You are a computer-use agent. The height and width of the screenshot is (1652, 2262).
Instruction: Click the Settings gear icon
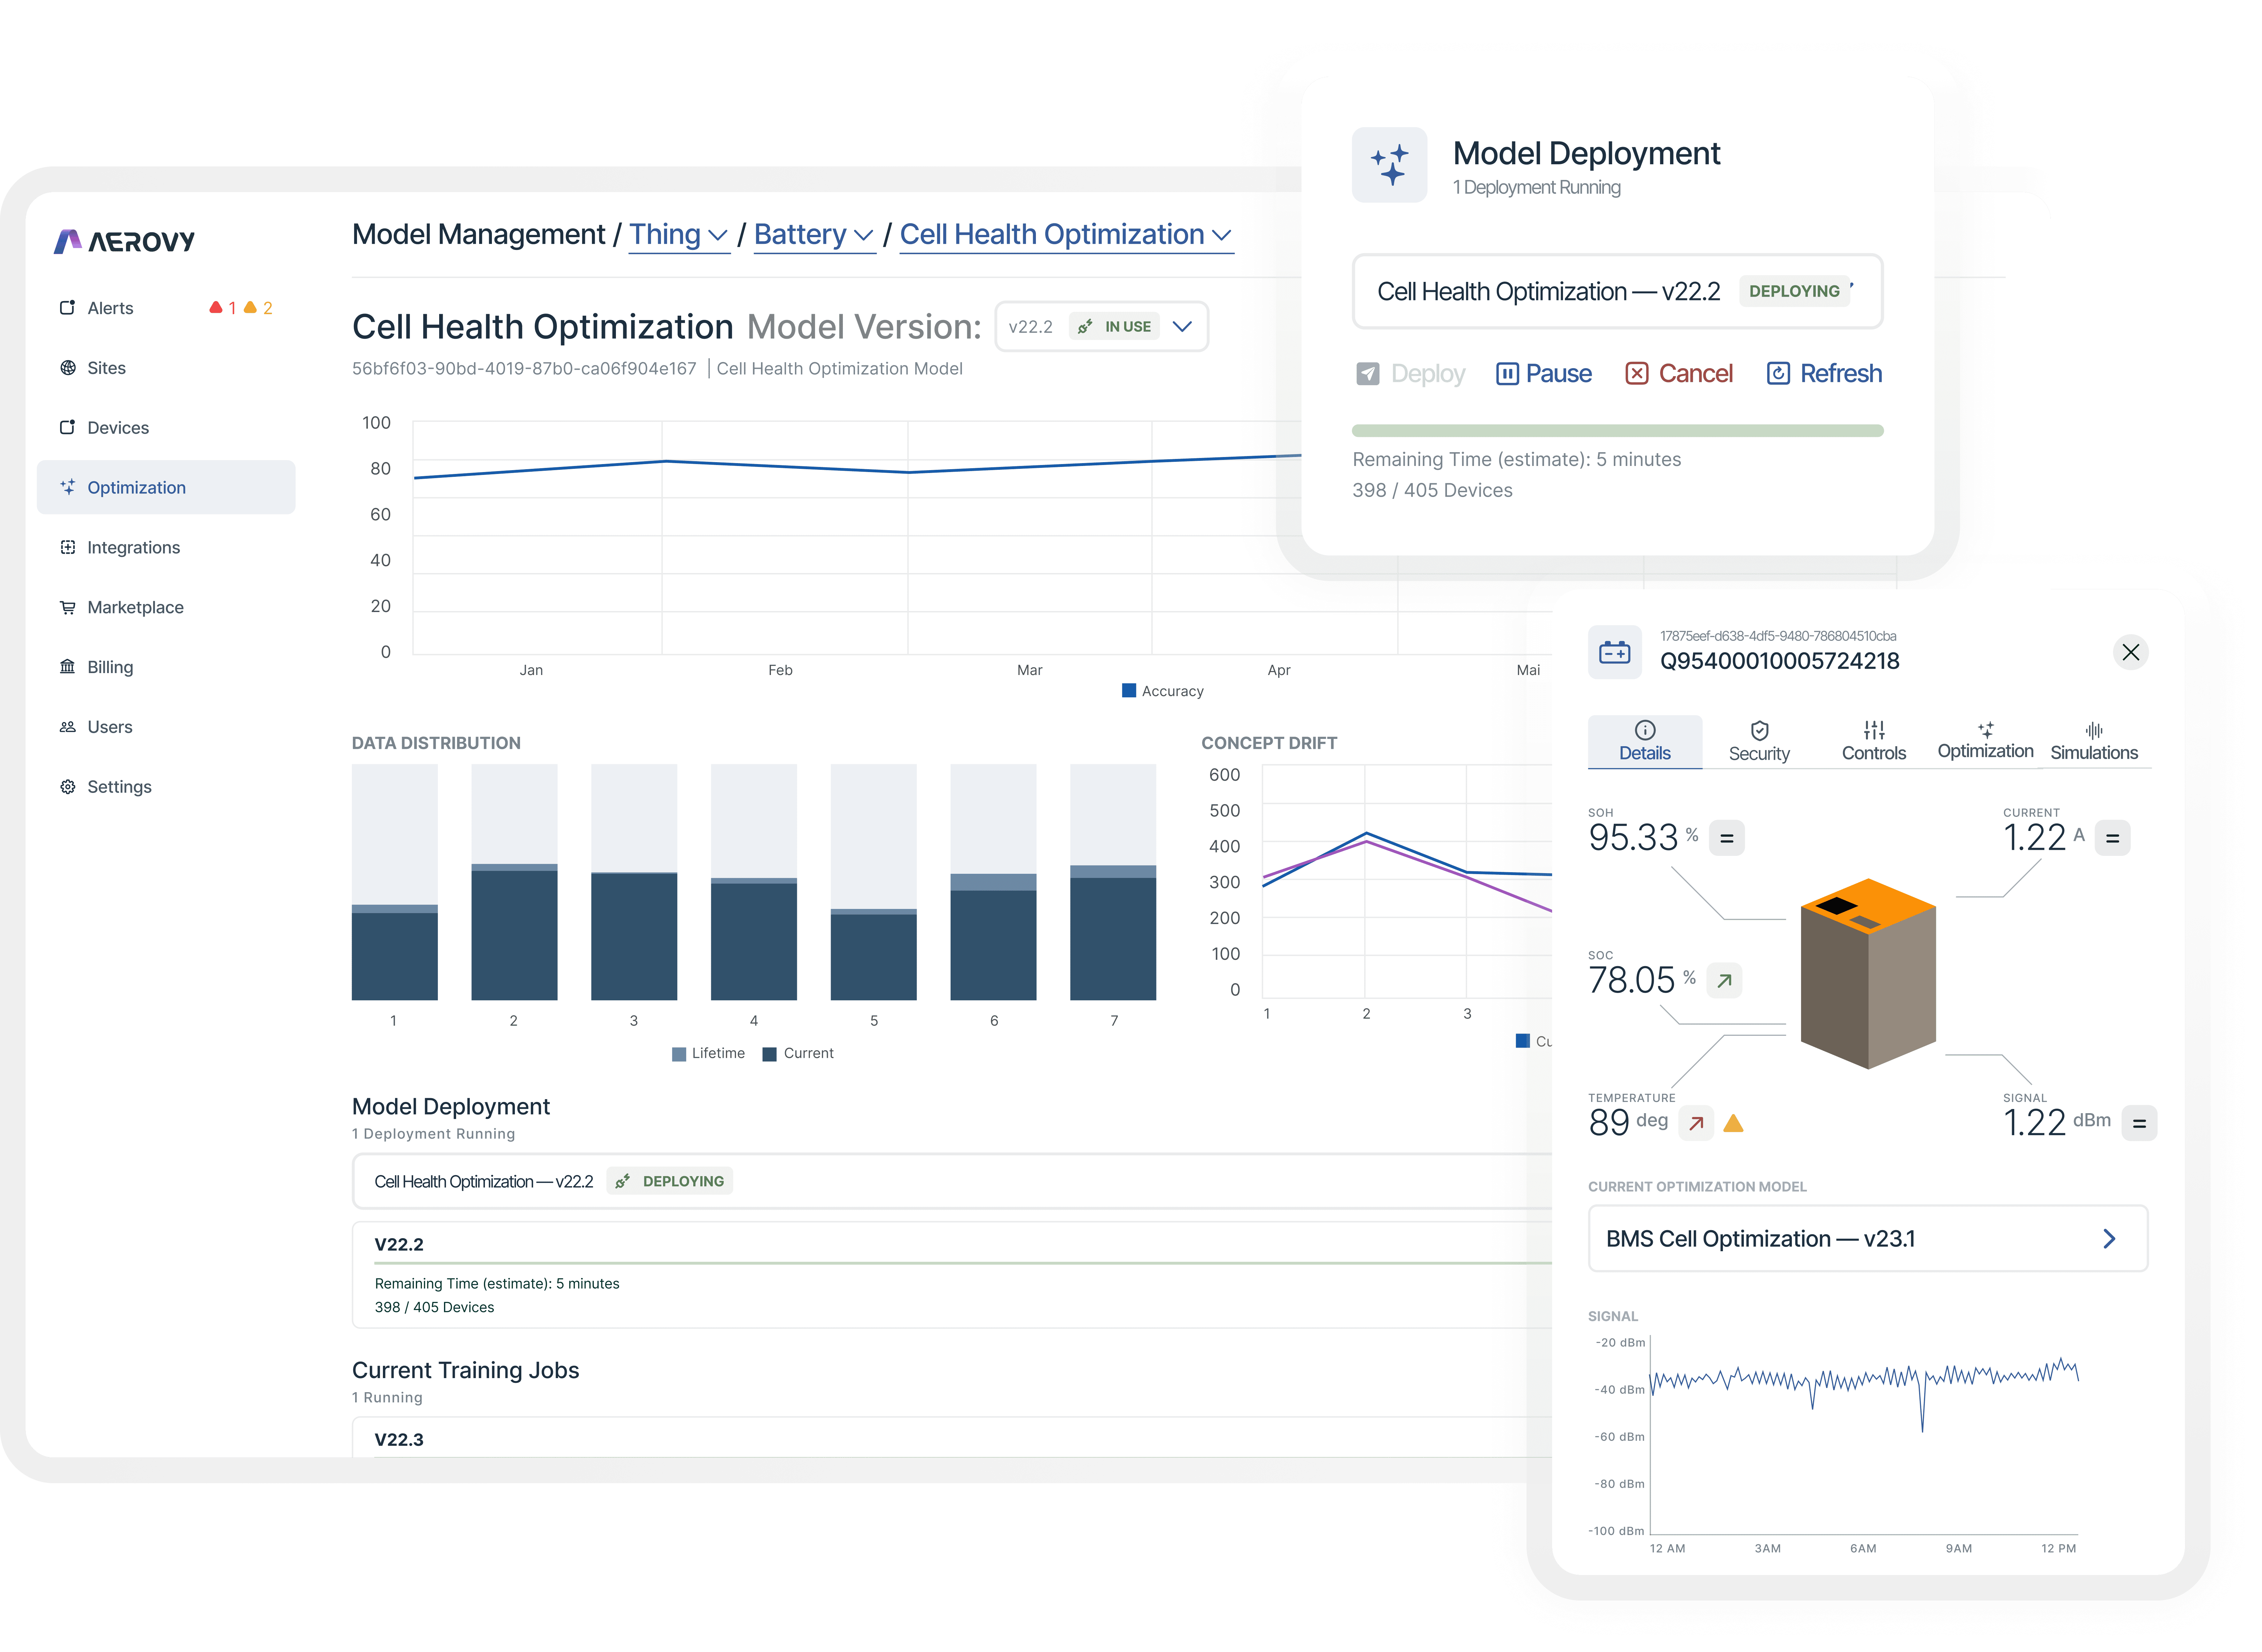point(68,787)
